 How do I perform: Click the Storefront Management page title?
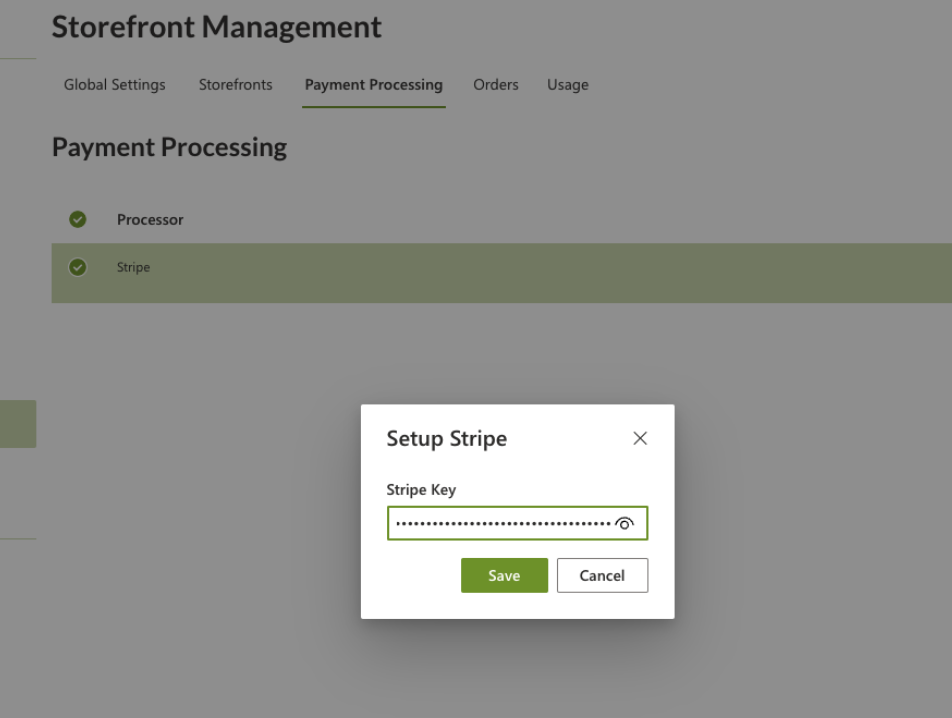(x=217, y=27)
